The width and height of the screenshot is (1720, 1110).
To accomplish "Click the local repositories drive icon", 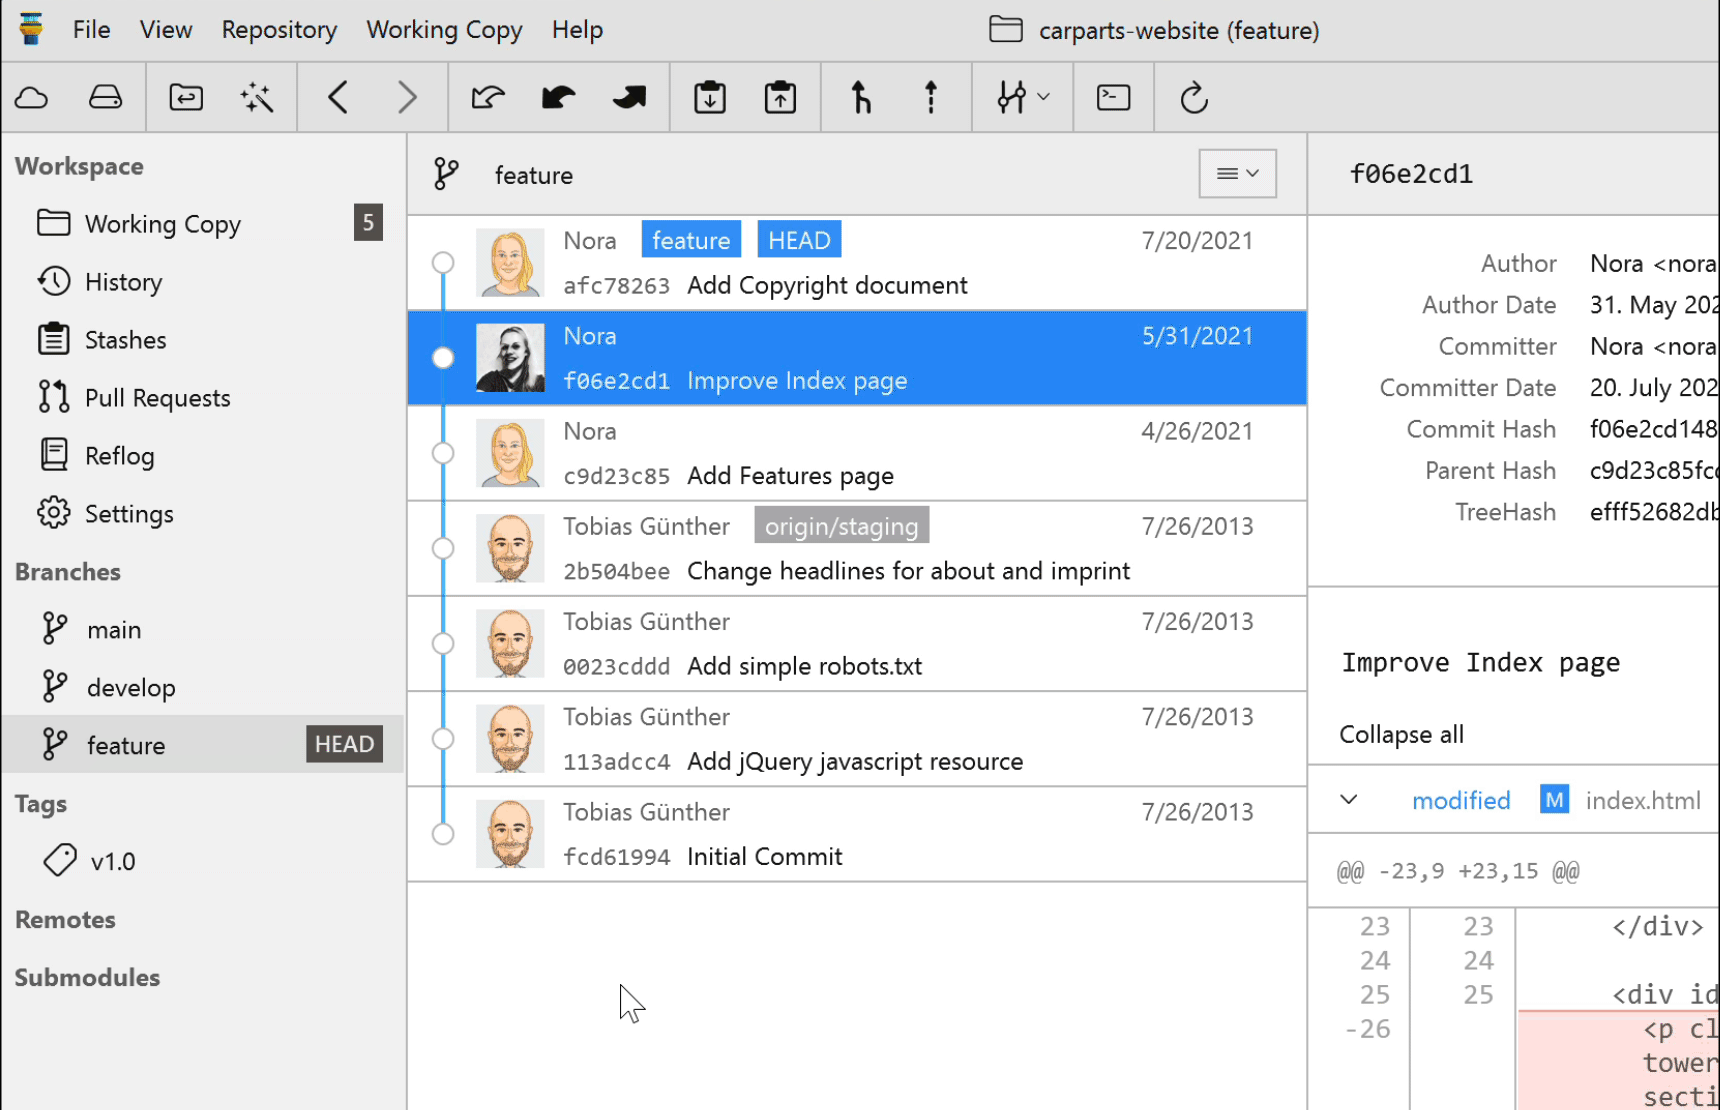I will pyautogui.click(x=105, y=98).
